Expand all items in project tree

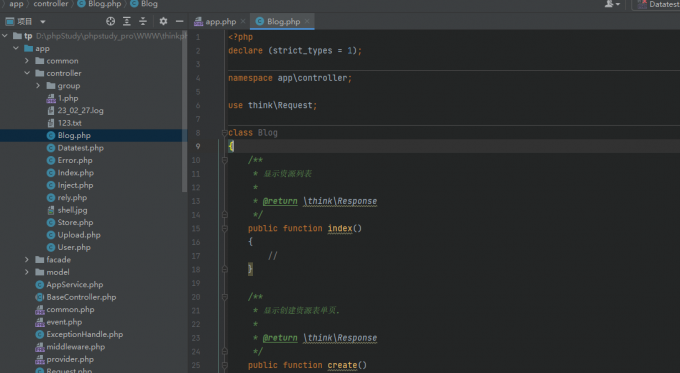(x=127, y=21)
